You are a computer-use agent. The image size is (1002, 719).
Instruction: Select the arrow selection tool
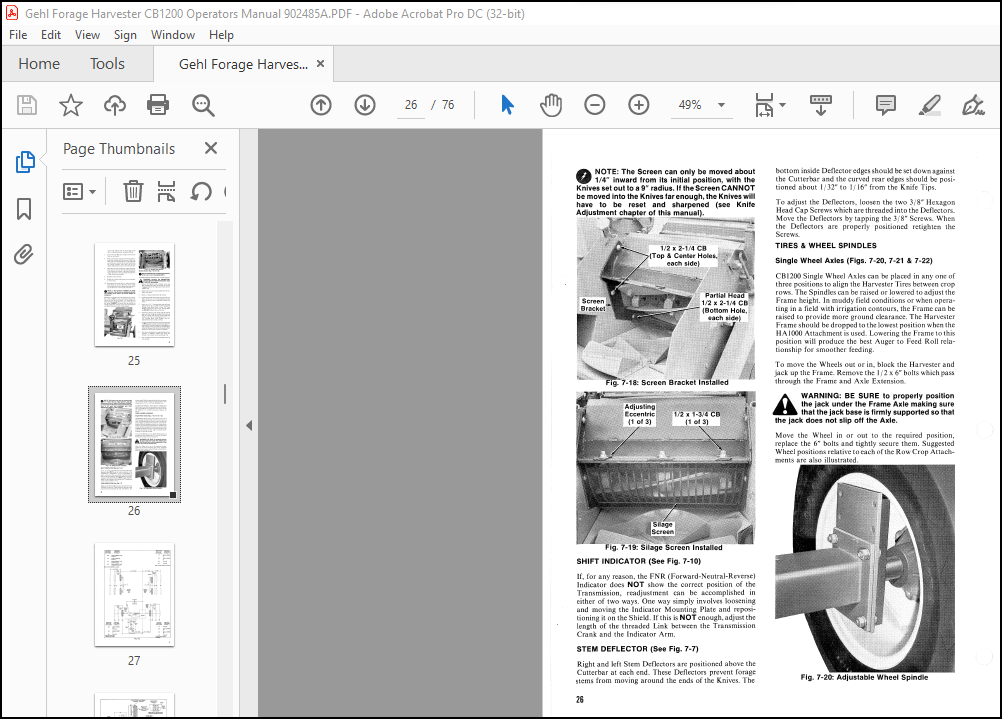[x=507, y=105]
